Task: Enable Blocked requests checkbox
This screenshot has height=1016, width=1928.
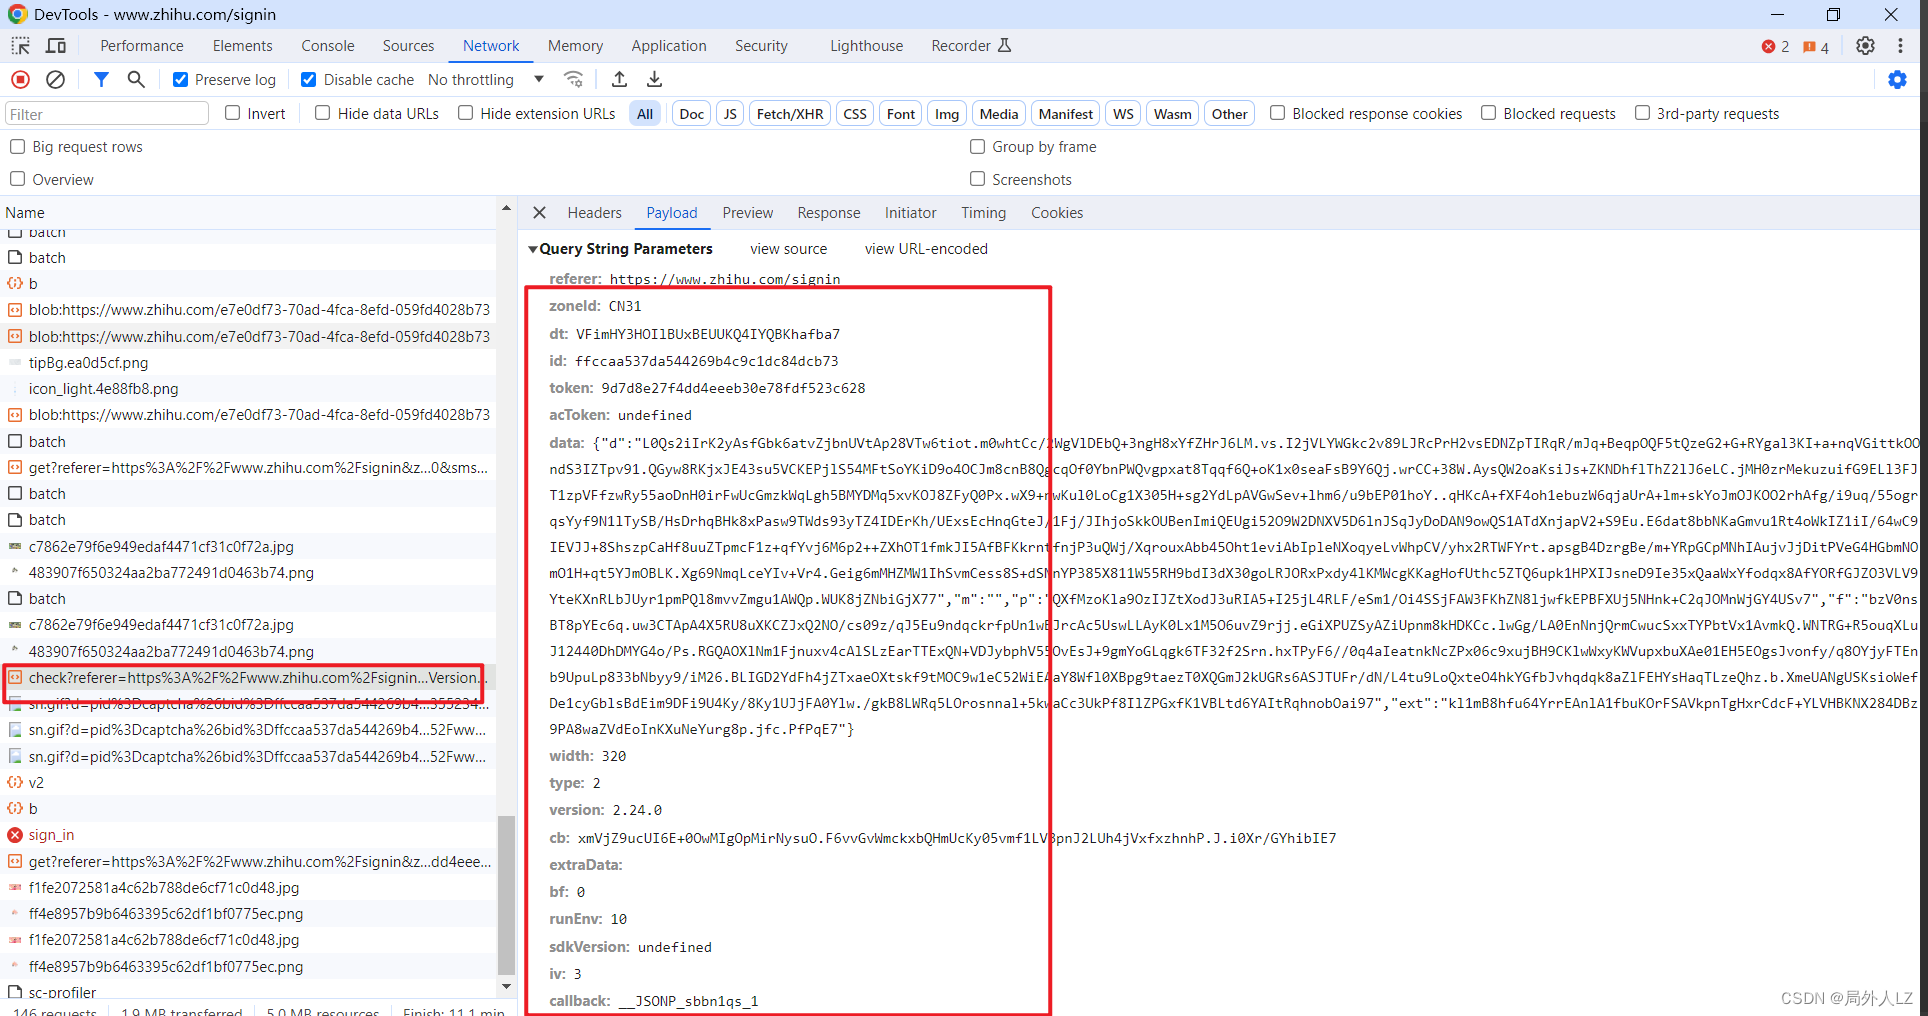Action: (1488, 113)
